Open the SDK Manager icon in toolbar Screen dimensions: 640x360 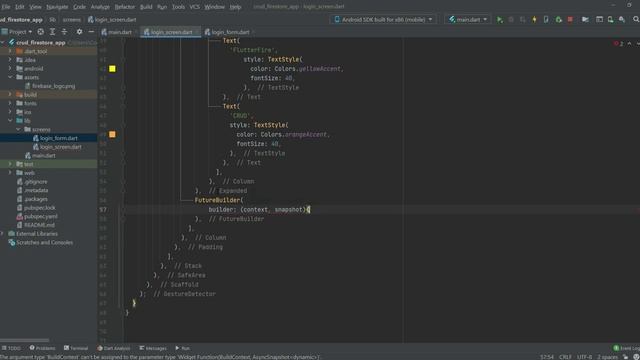click(622, 20)
